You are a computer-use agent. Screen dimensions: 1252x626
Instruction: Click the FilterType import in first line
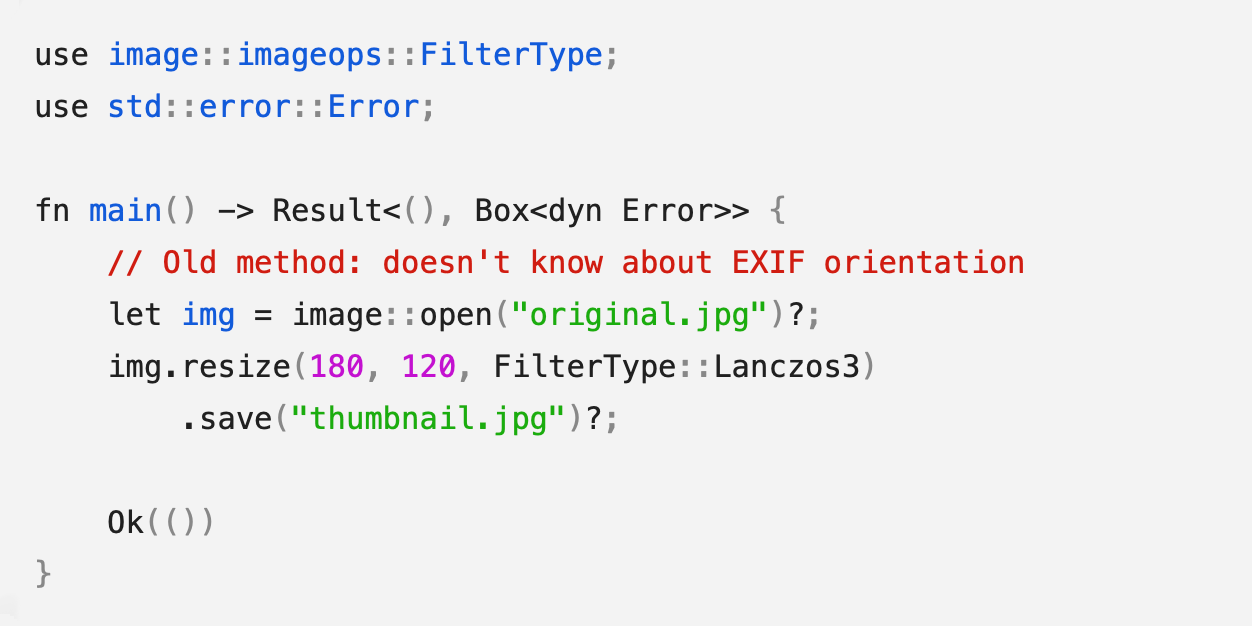click(x=510, y=54)
